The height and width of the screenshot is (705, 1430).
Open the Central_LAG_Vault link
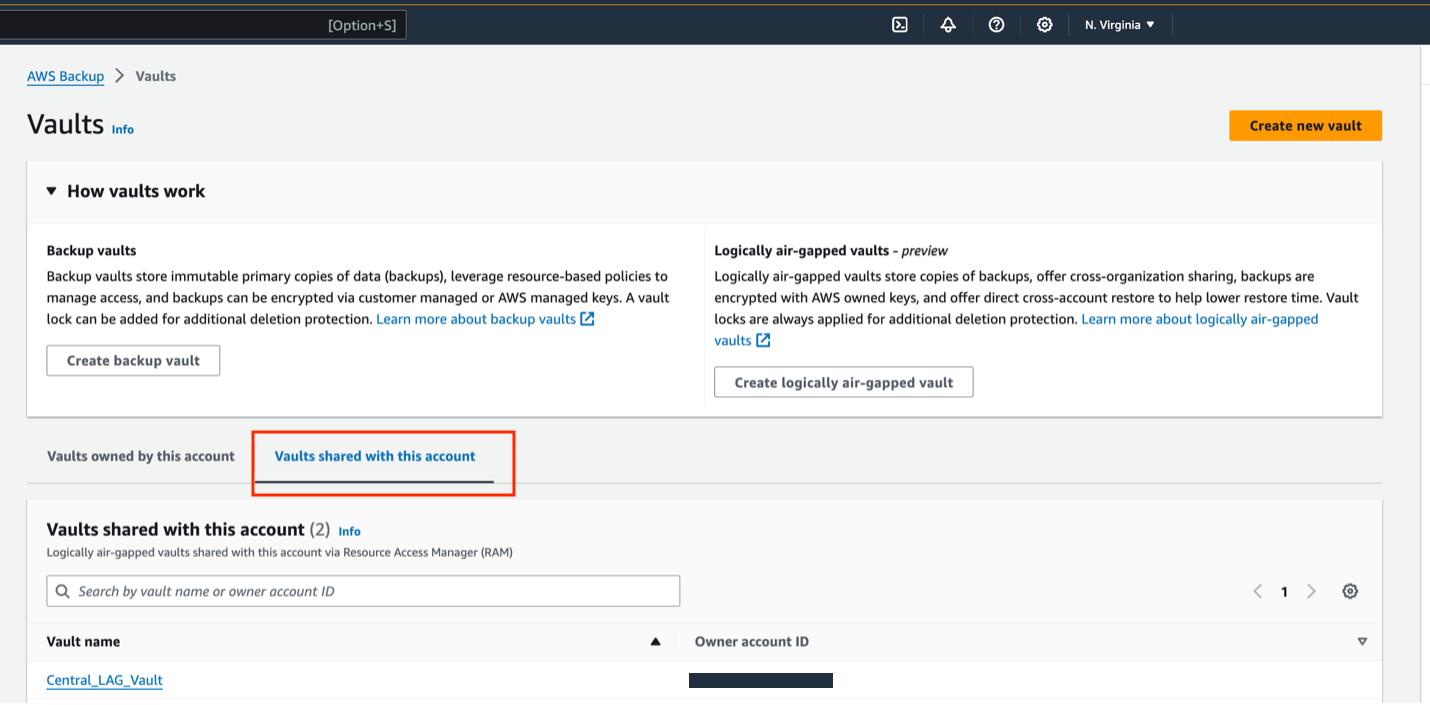coord(104,680)
